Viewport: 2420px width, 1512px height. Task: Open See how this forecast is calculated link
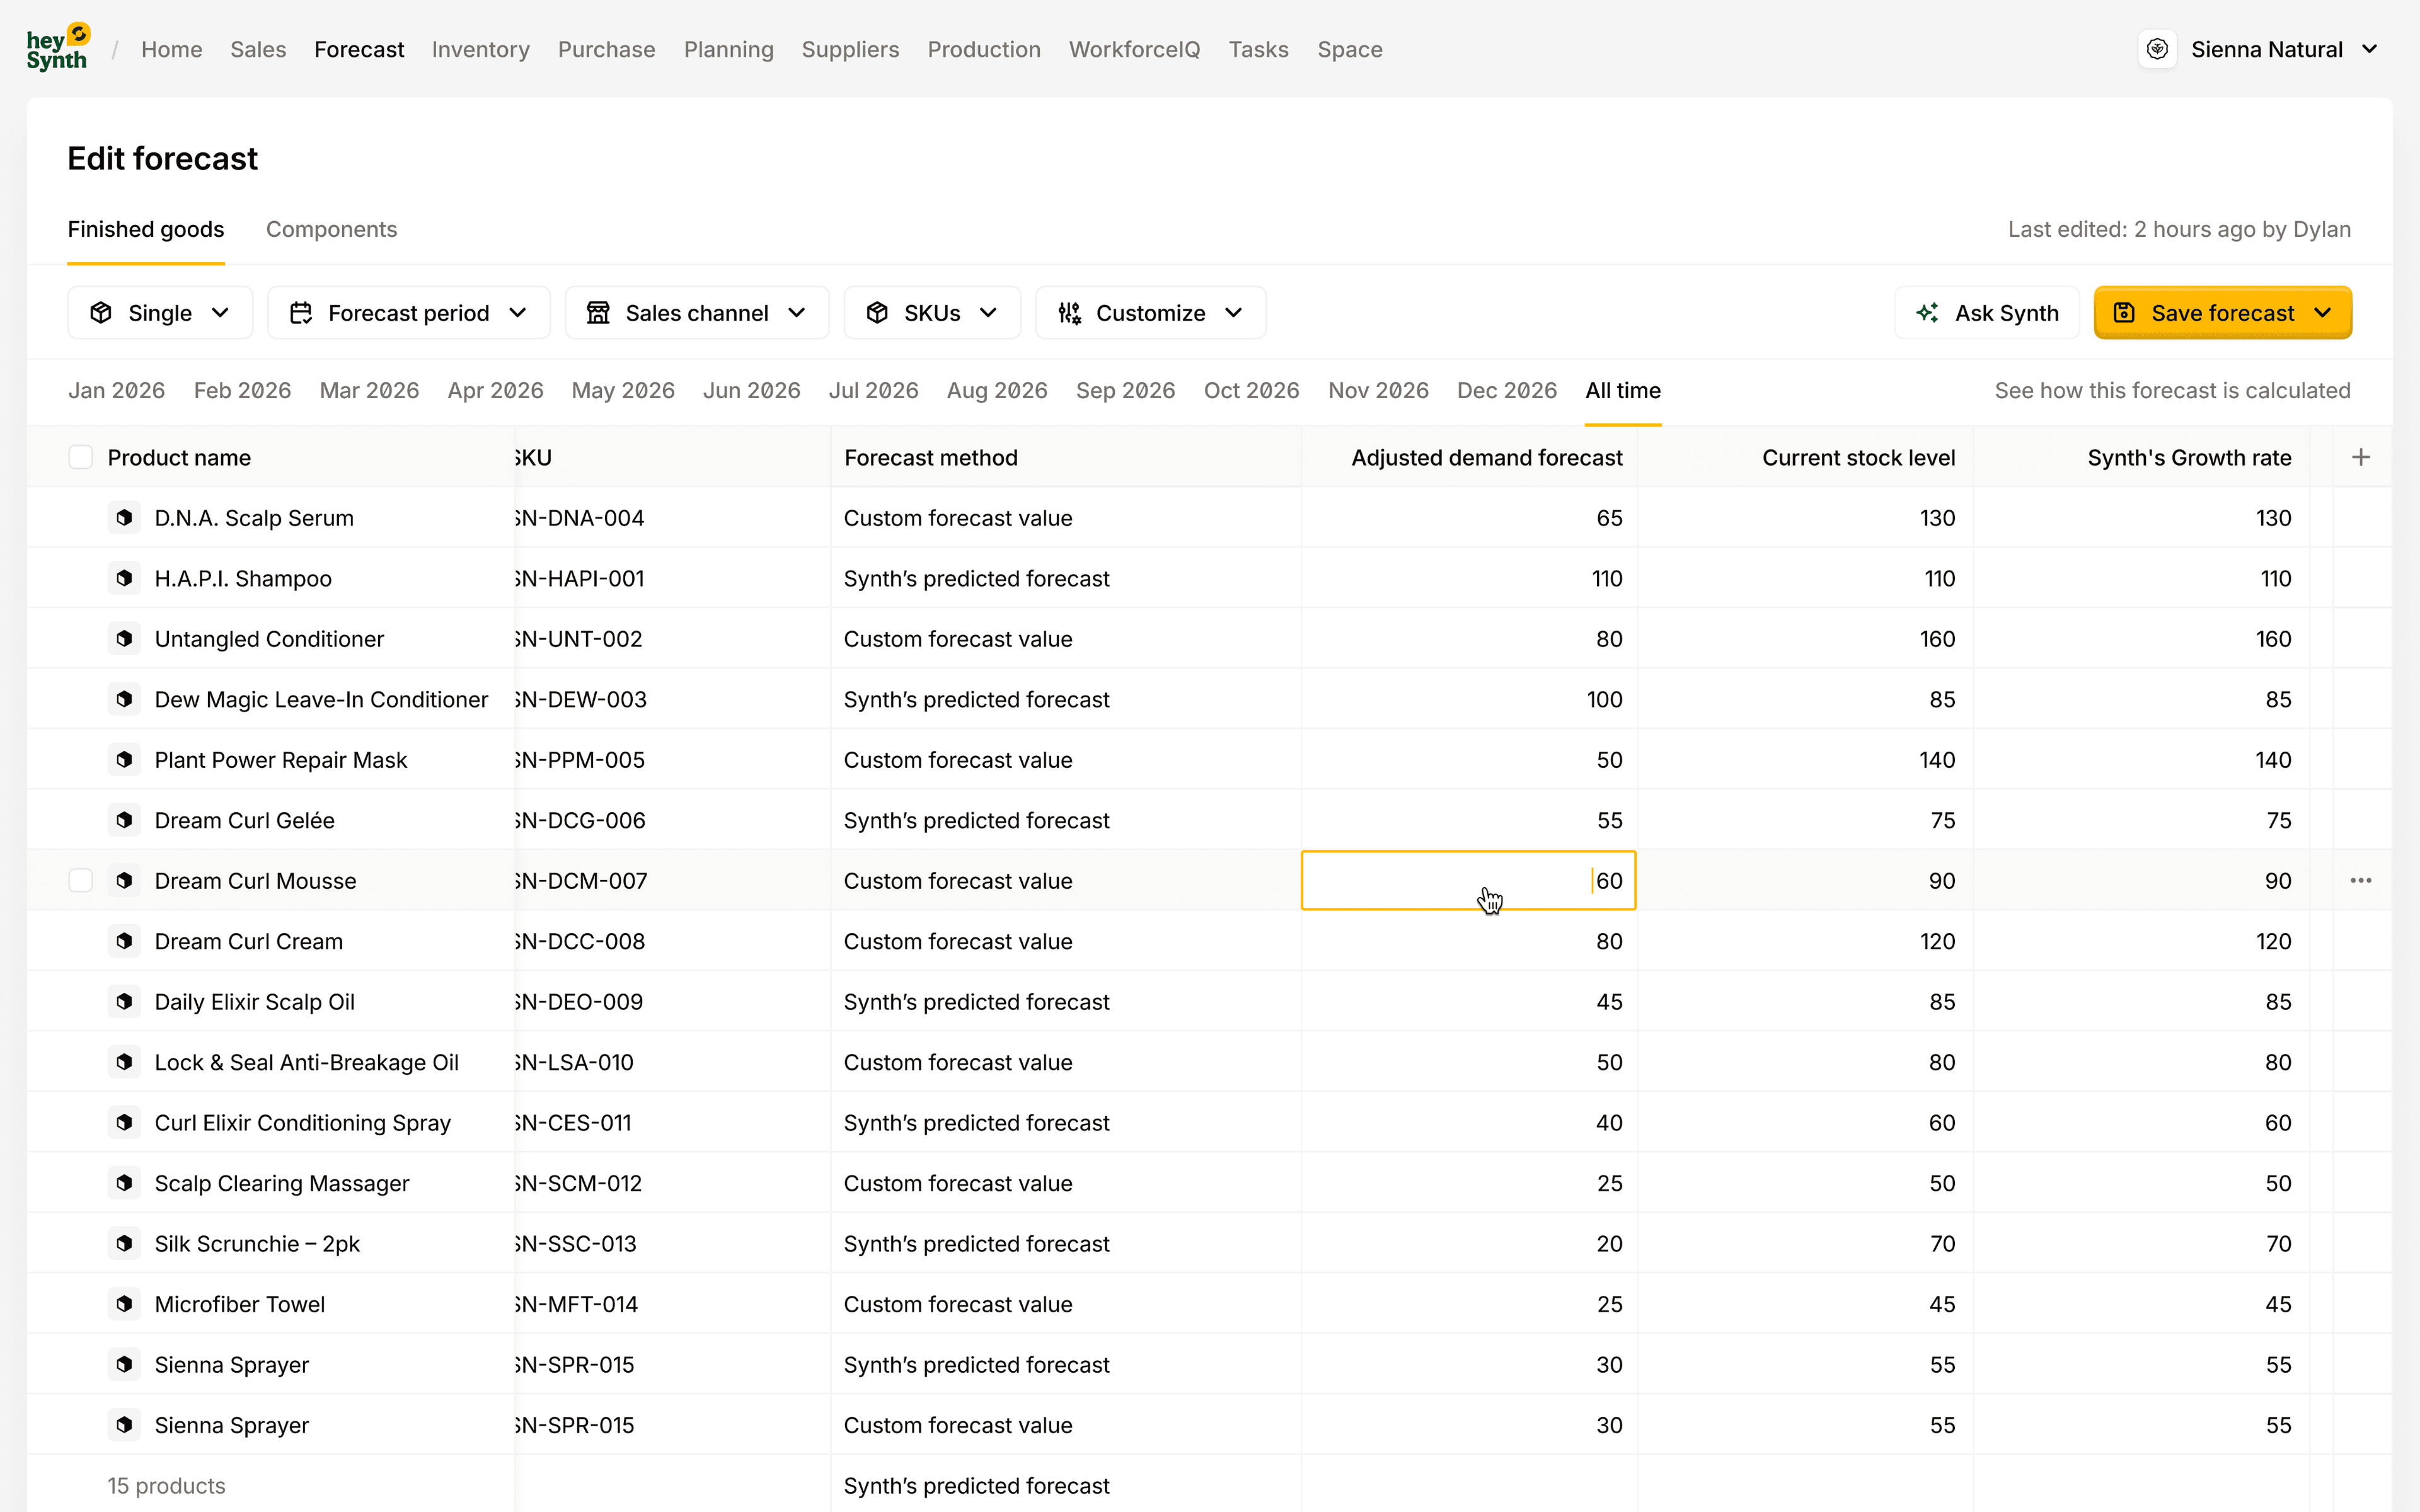coord(2172,390)
